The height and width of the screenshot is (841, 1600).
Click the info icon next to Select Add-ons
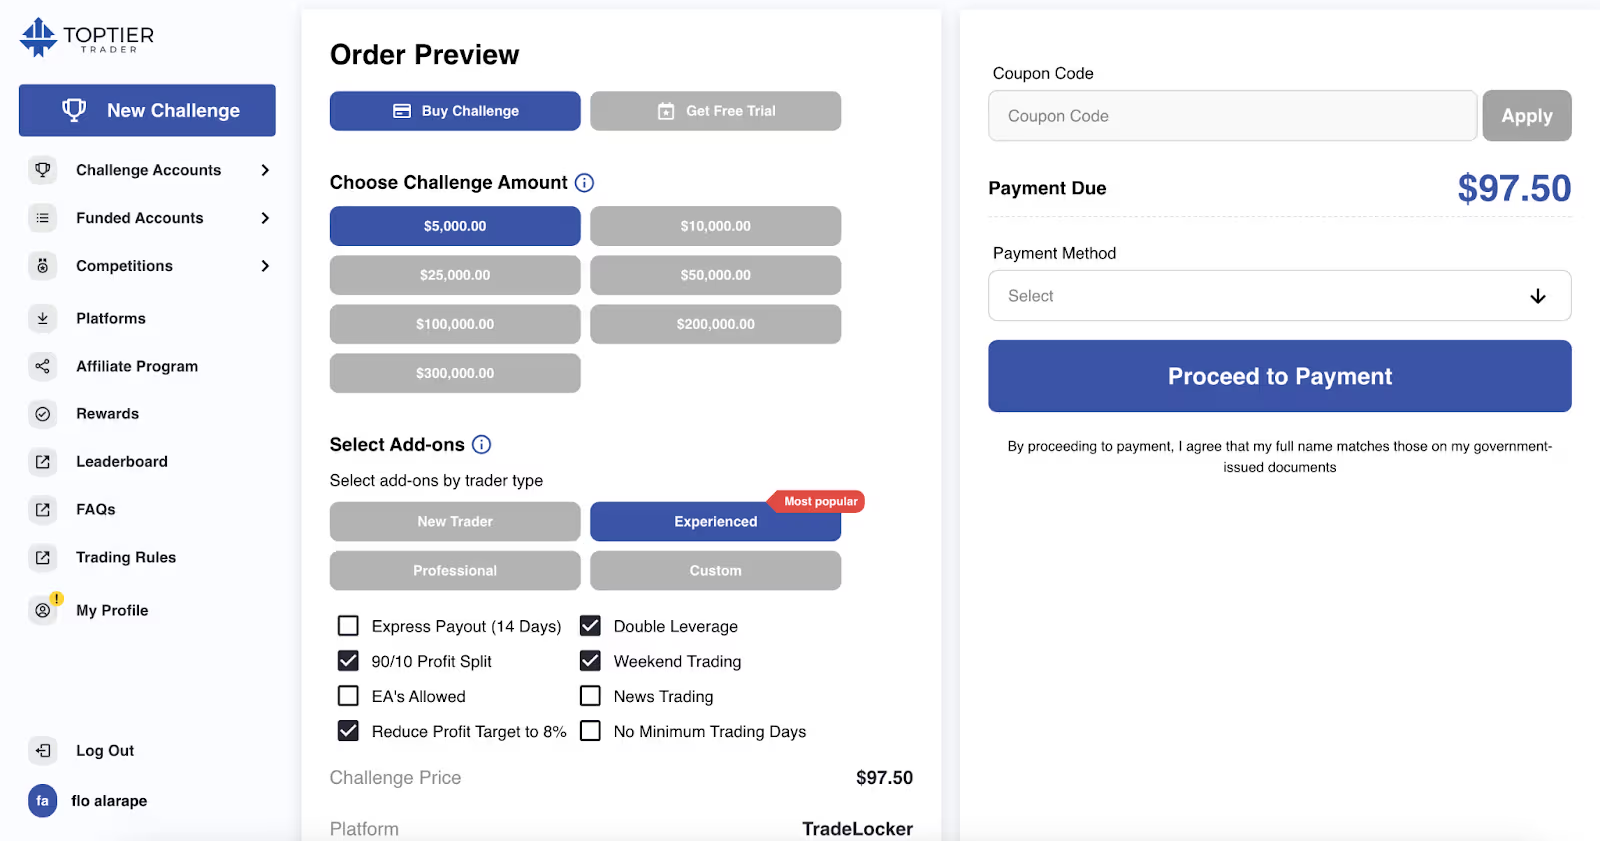pyautogui.click(x=481, y=444)
